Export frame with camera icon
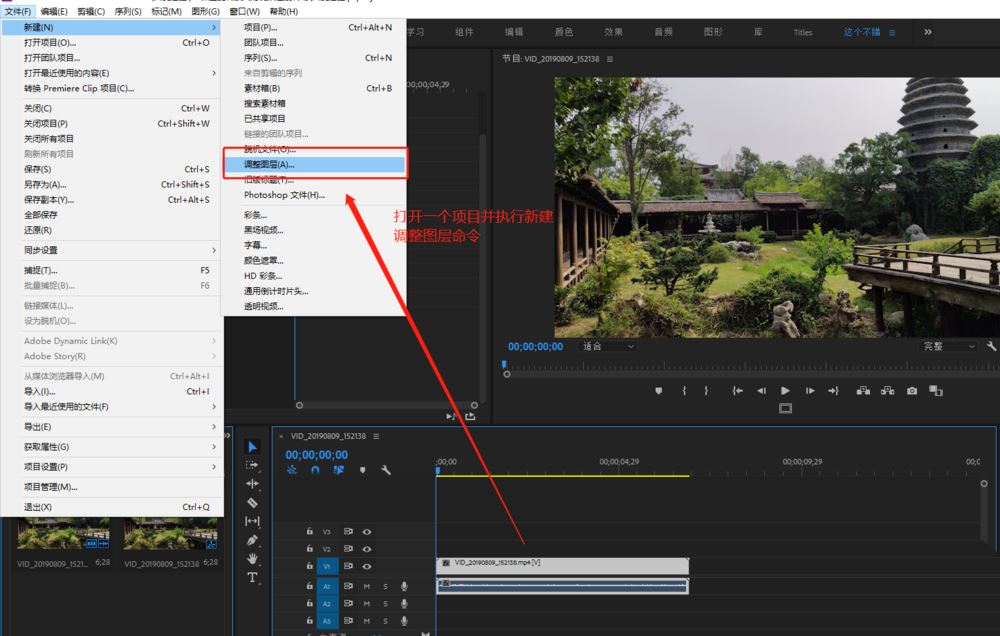Screen dimensions: 1000x636 click(912, 390)
